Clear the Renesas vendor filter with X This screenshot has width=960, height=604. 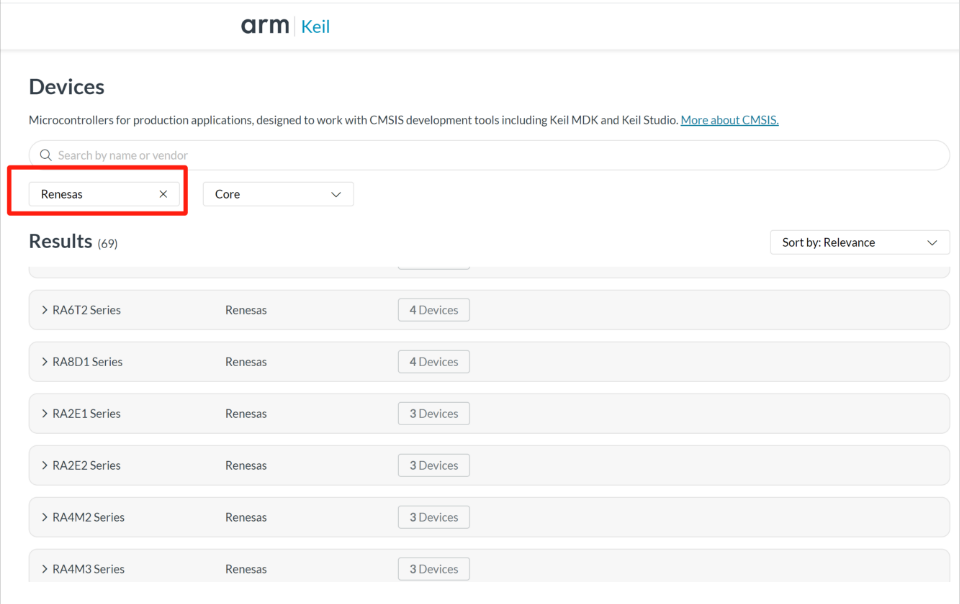(163, 194)
